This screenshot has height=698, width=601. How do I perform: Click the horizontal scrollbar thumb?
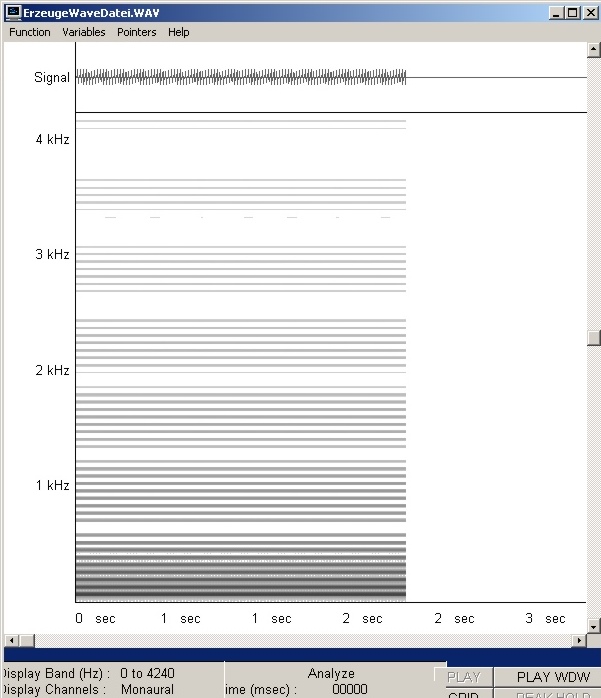tap(27, 641)
